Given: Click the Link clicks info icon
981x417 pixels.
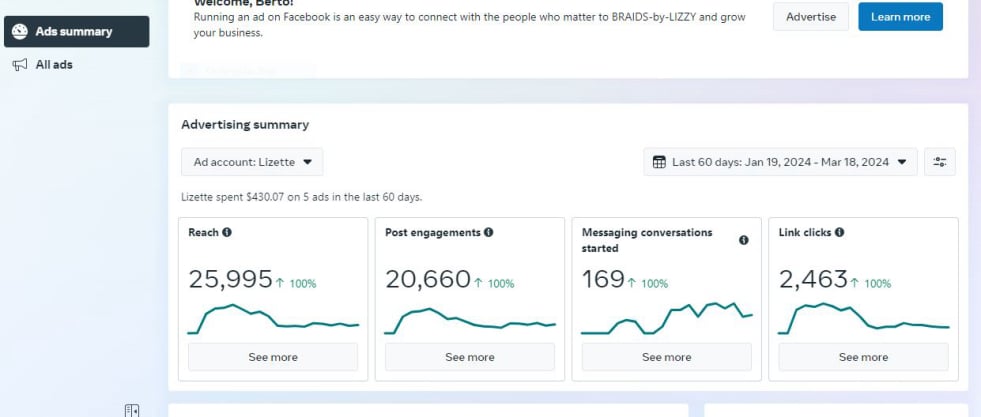Looking at the screenshot, I should [x=839, y=232].
